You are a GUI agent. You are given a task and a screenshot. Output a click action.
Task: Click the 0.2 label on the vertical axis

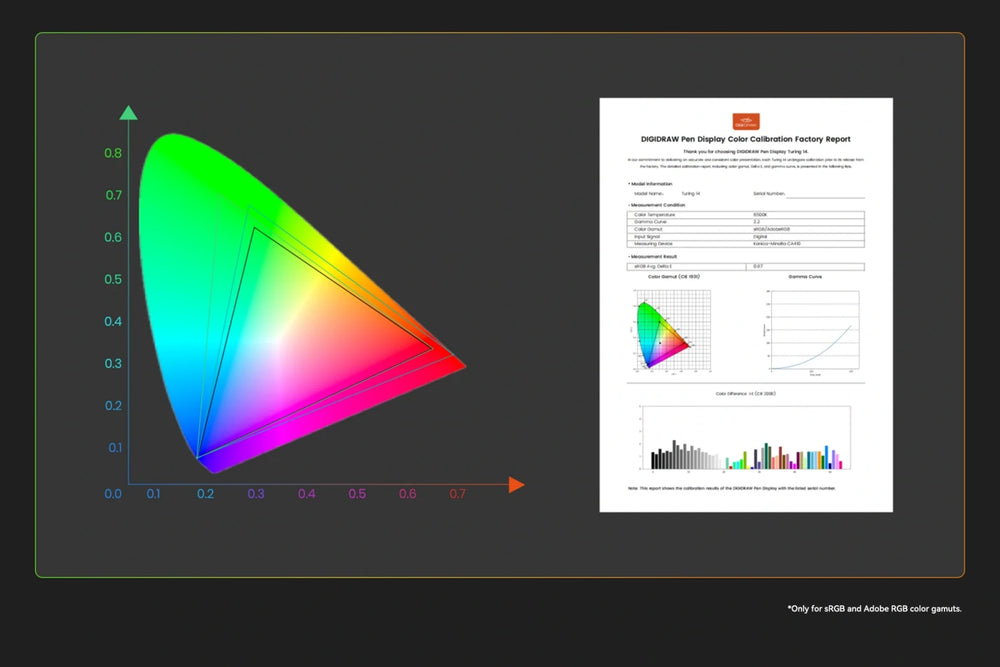pos(113,406)
